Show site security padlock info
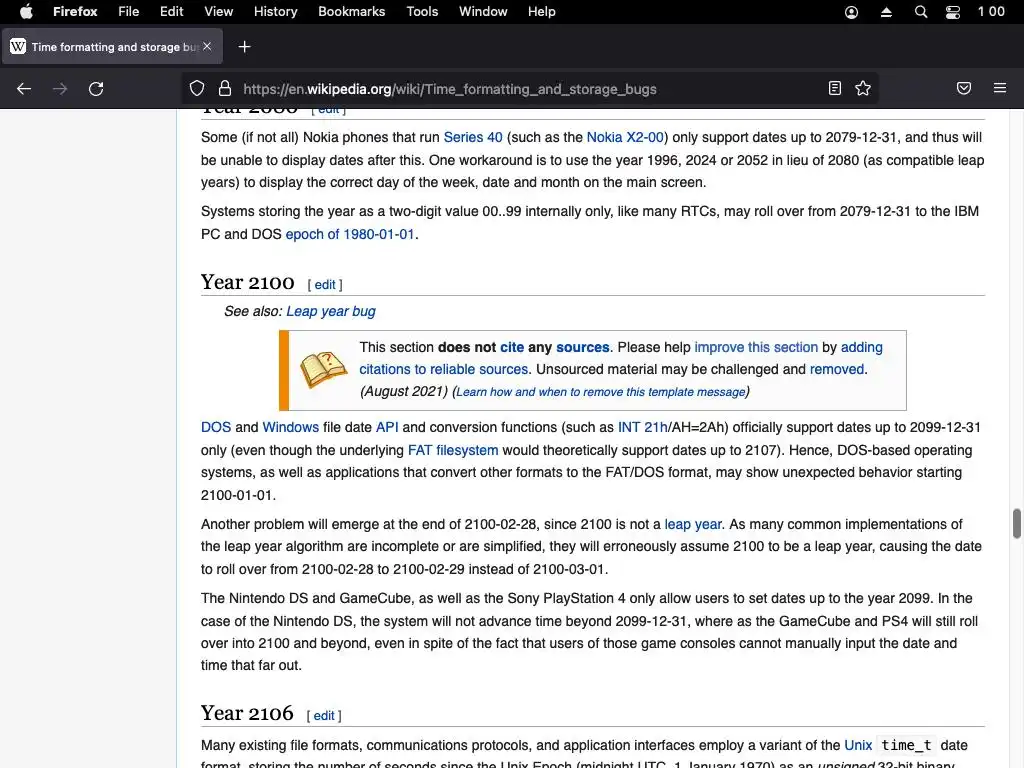 pos(225,89)
